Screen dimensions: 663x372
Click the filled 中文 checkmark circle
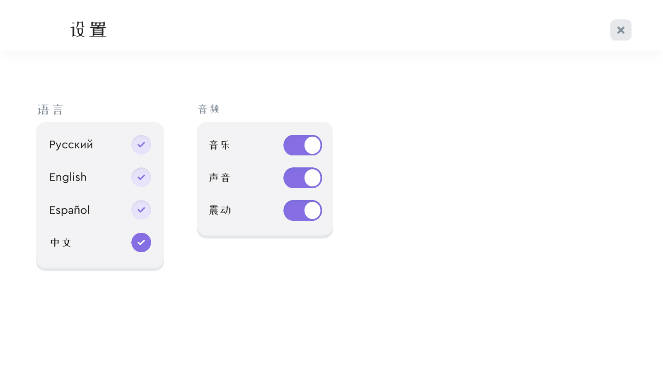tap(141, 243)
